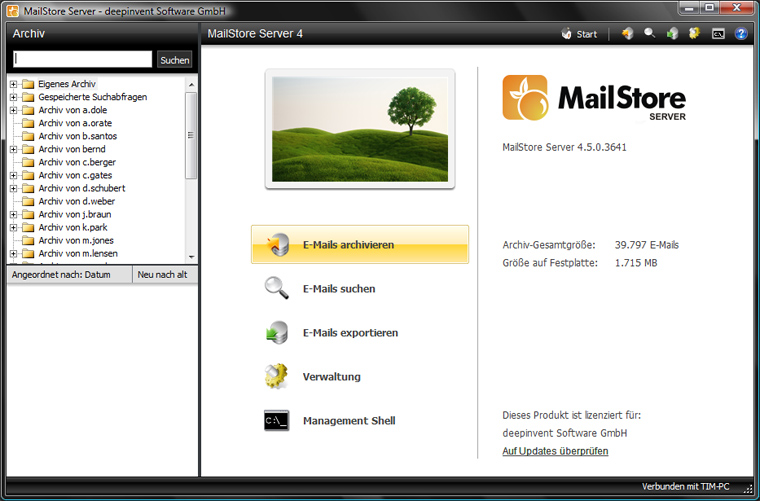Viewport: 760px width, 501px height.
Task: Expand the Eigenes Archiv tree node
Action: [x=13, y=84]
